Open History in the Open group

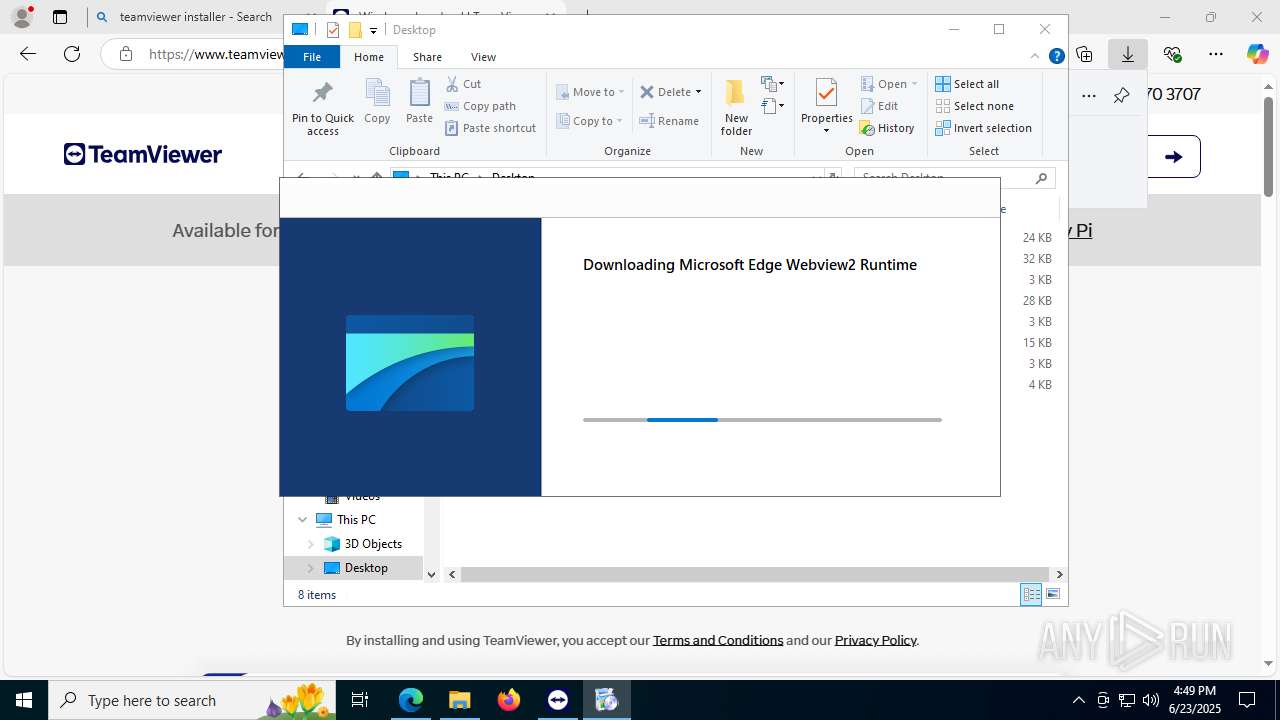click(887, 128)
